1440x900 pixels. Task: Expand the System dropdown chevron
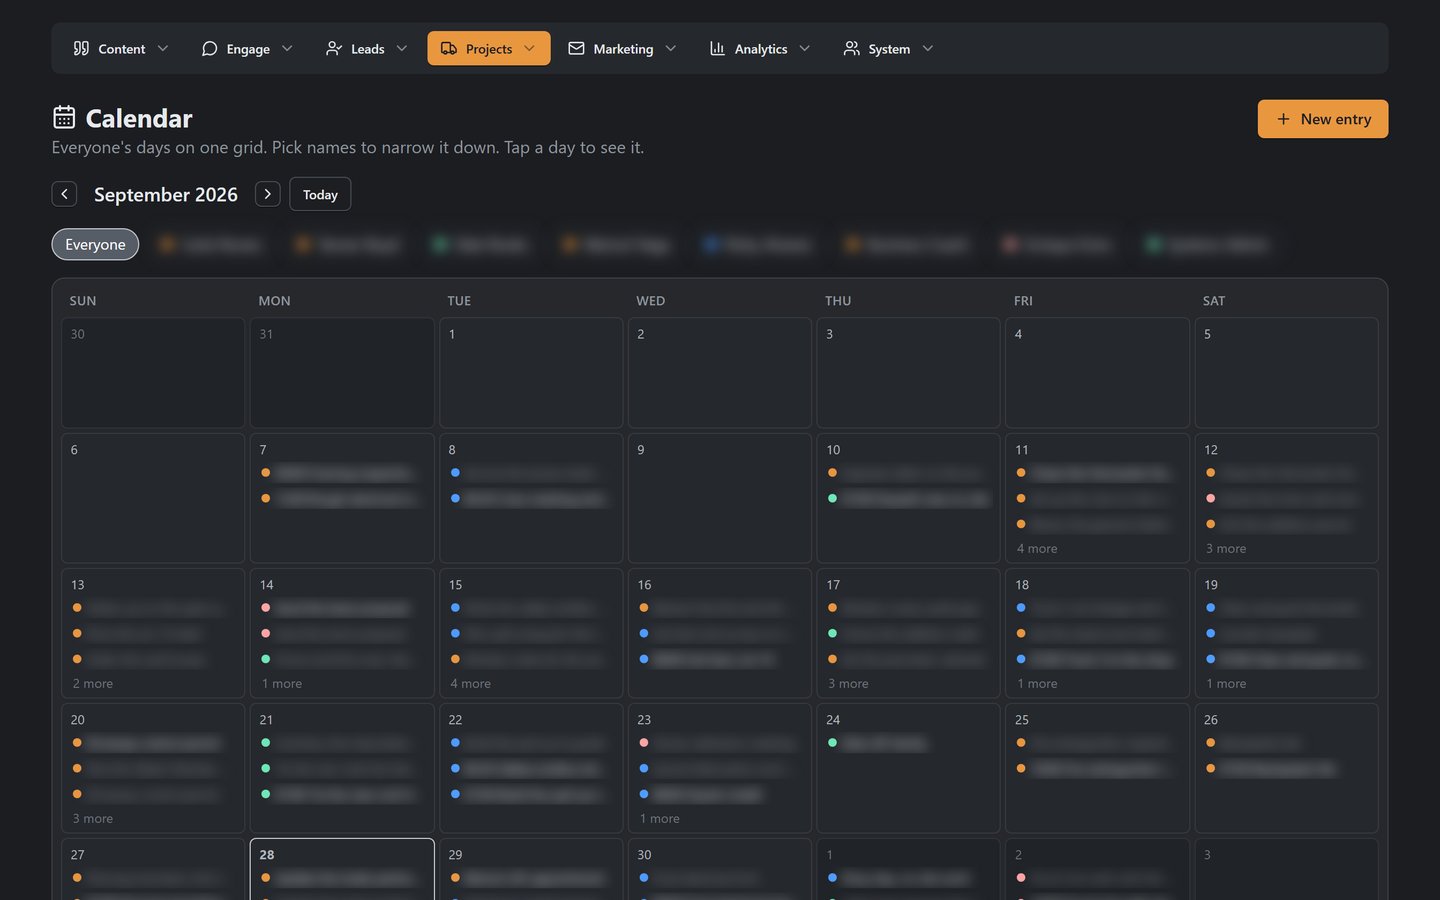(x=928, y=48)
